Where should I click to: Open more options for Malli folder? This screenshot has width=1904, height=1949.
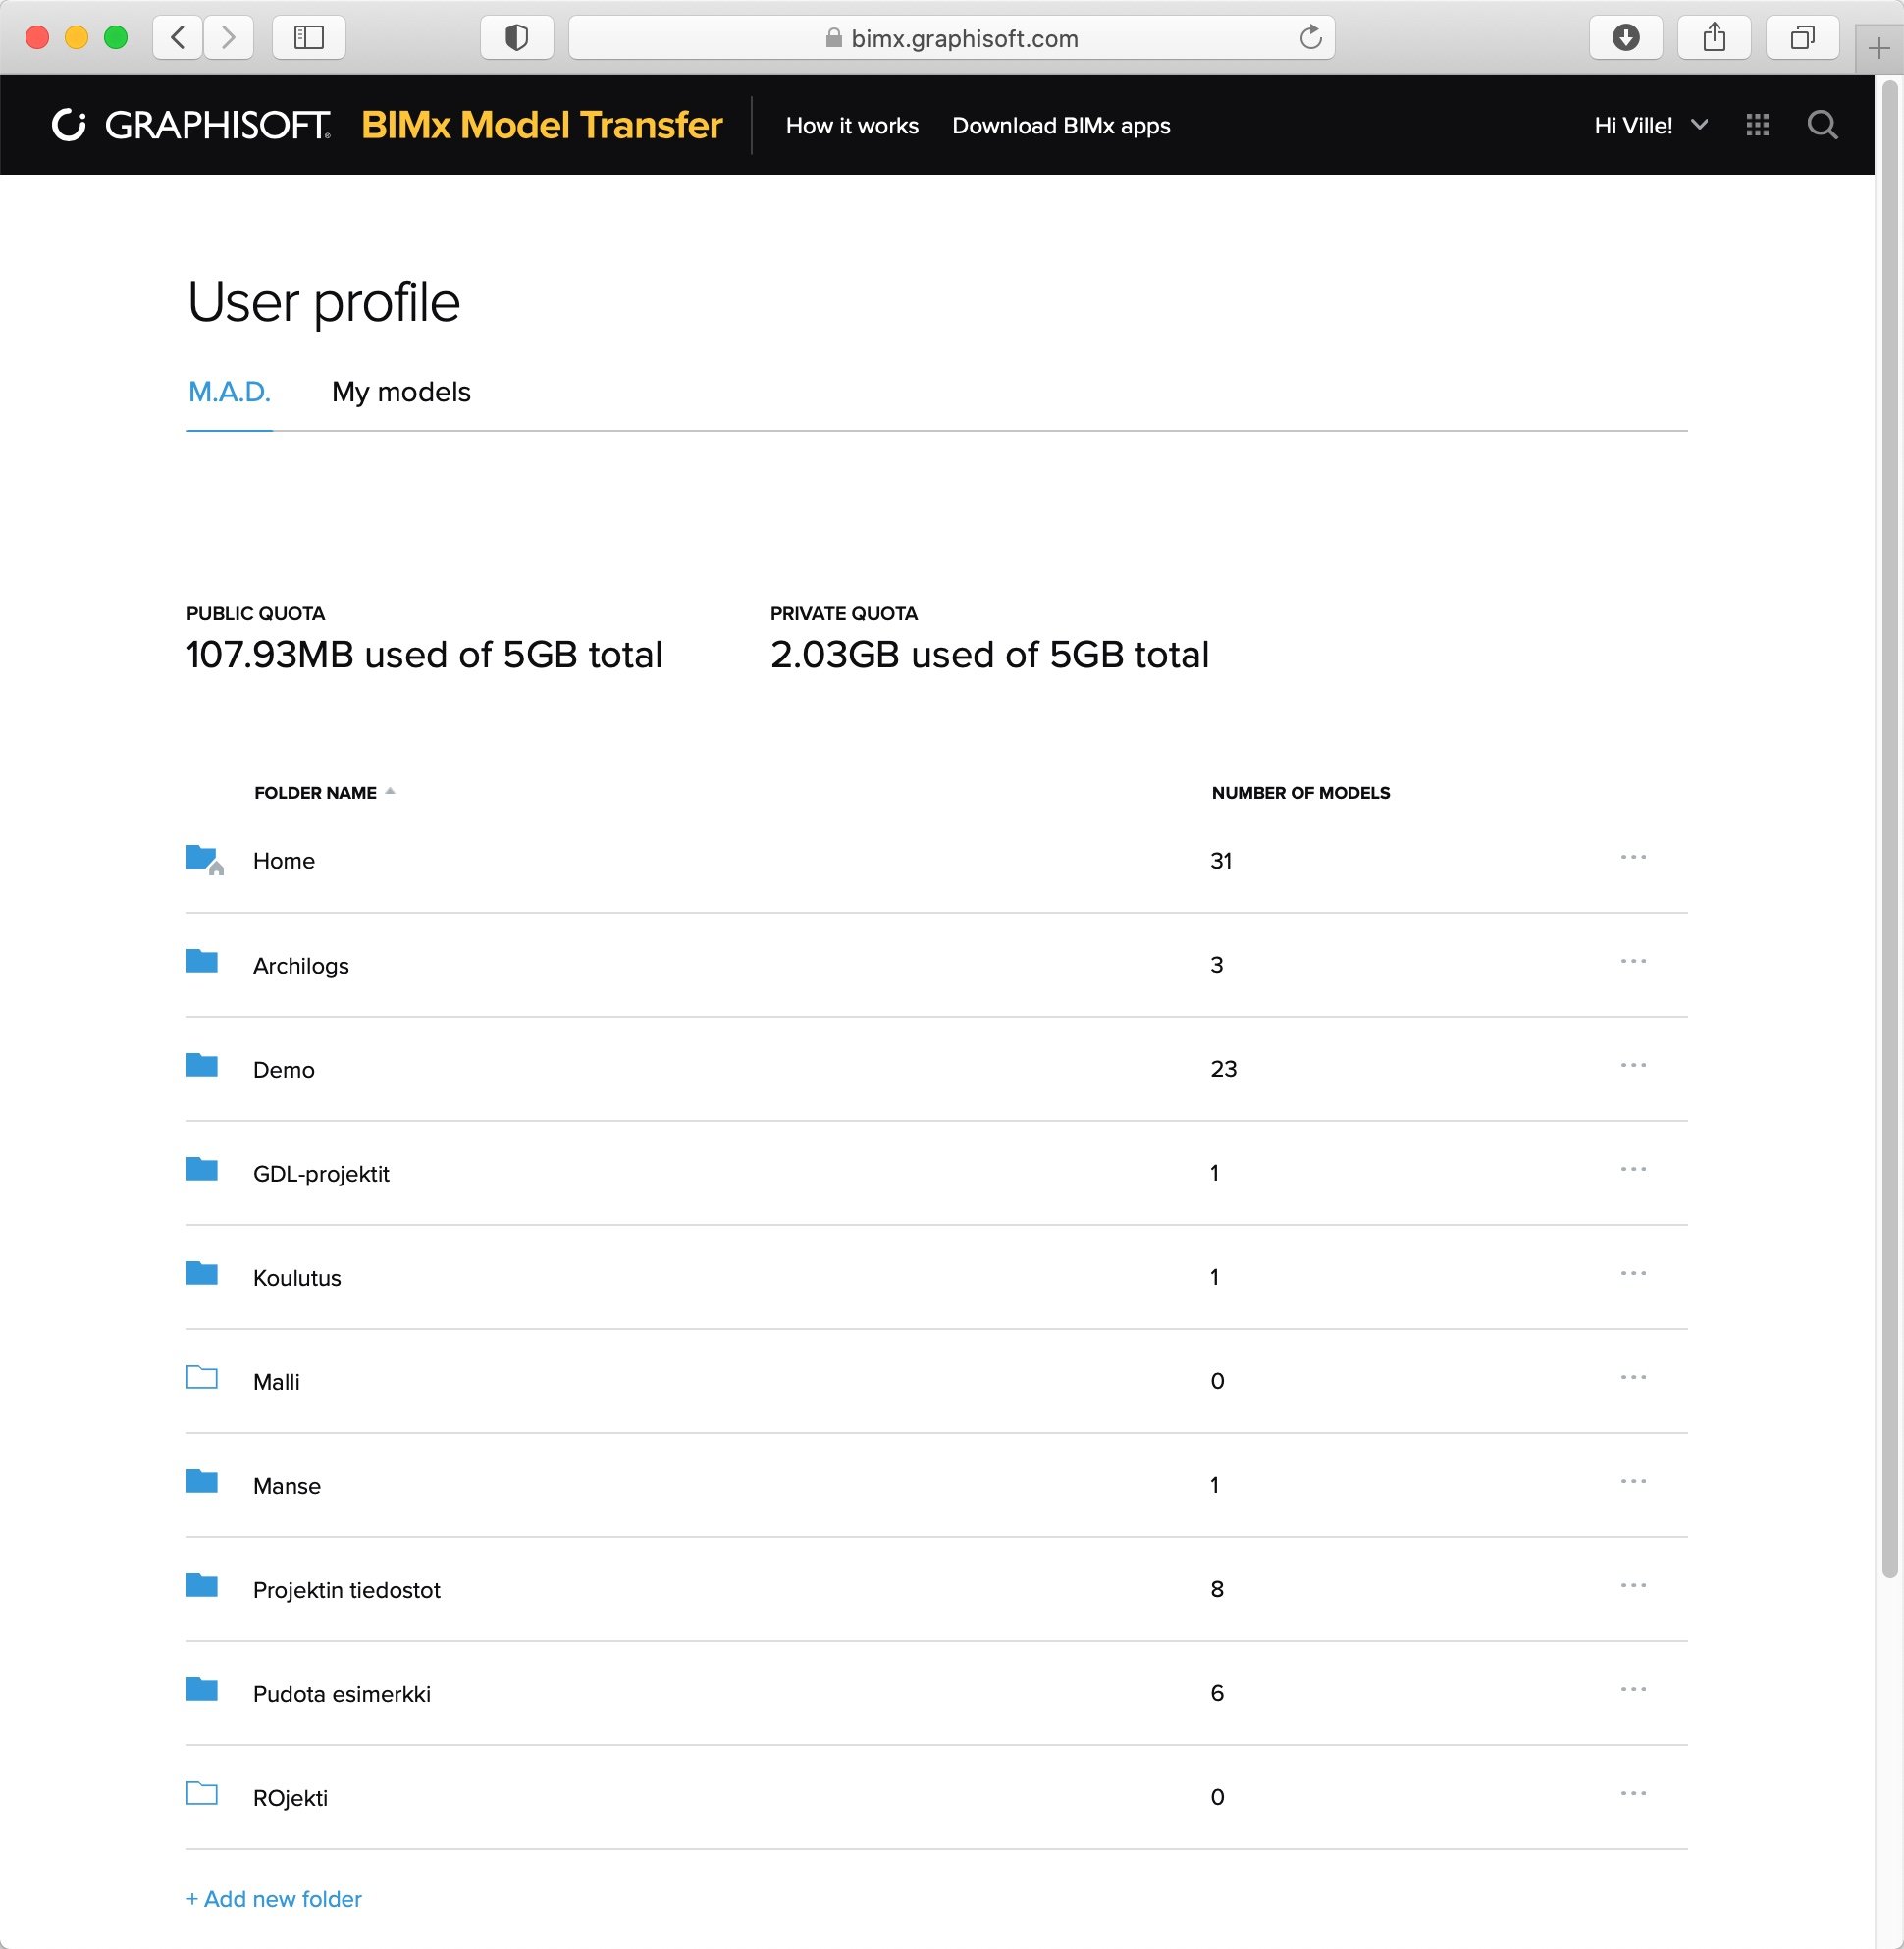[1633, 1377]
